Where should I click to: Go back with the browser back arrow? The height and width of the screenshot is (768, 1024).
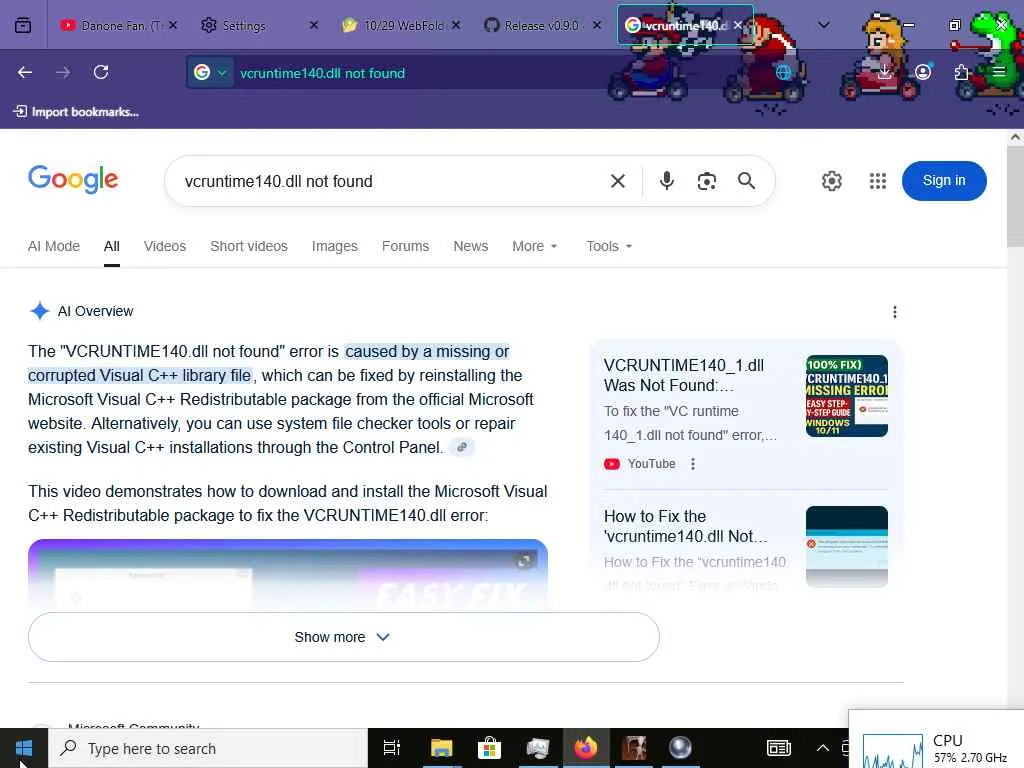25,72
